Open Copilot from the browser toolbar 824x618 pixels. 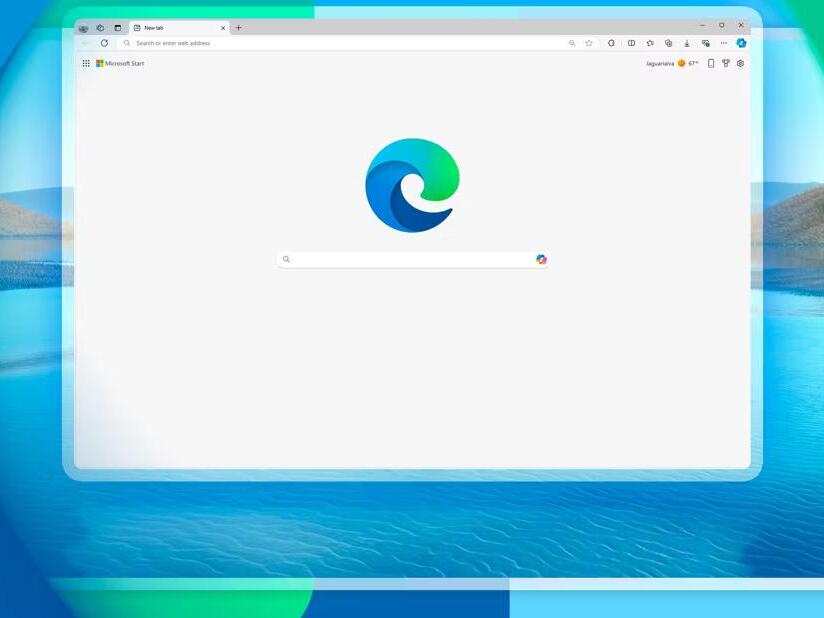[741, 43]
